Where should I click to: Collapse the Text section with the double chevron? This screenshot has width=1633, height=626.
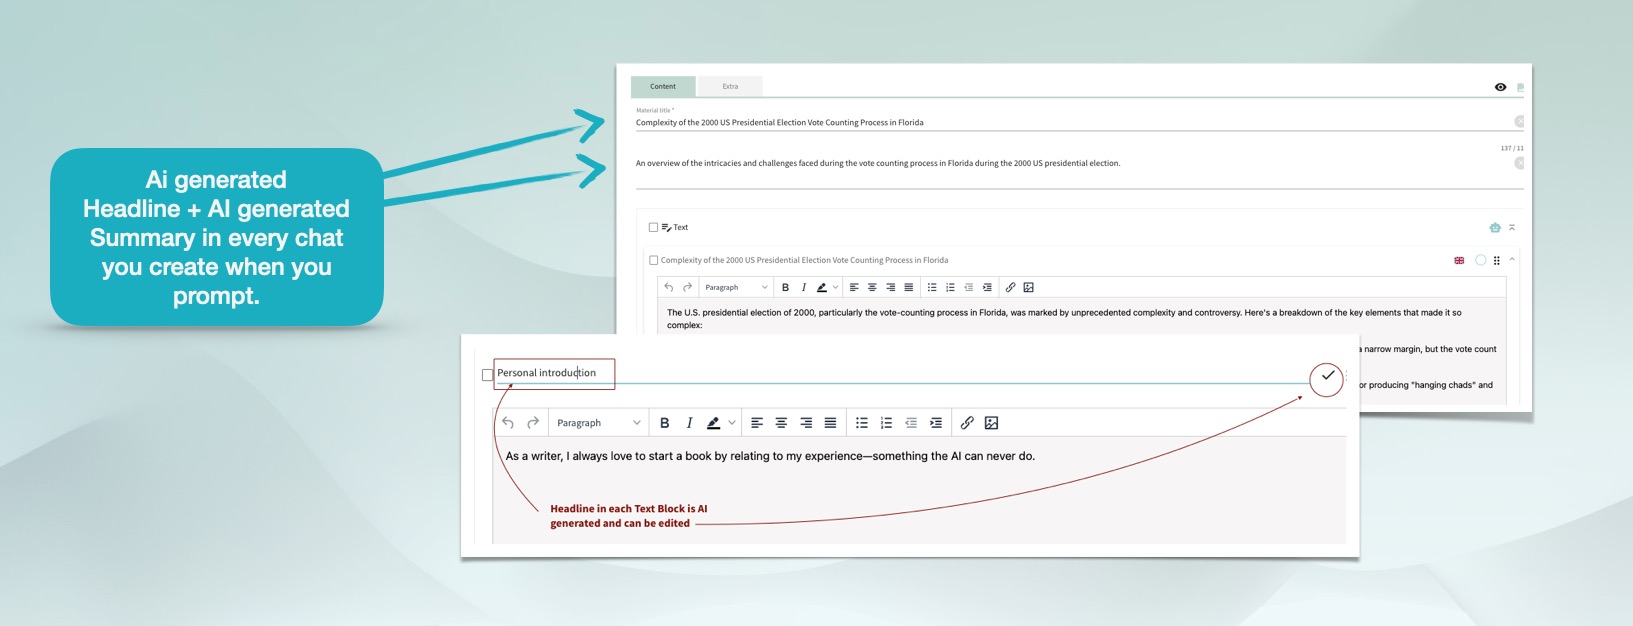pos(1512,228)
